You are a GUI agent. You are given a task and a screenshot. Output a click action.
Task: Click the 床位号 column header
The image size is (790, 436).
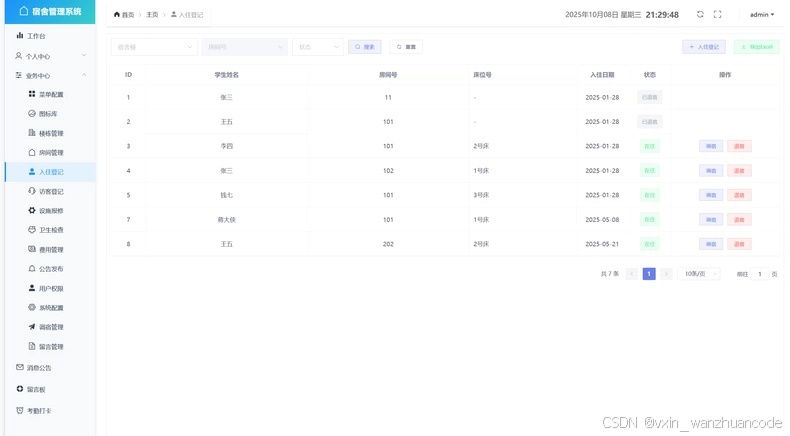pos(482,75)
